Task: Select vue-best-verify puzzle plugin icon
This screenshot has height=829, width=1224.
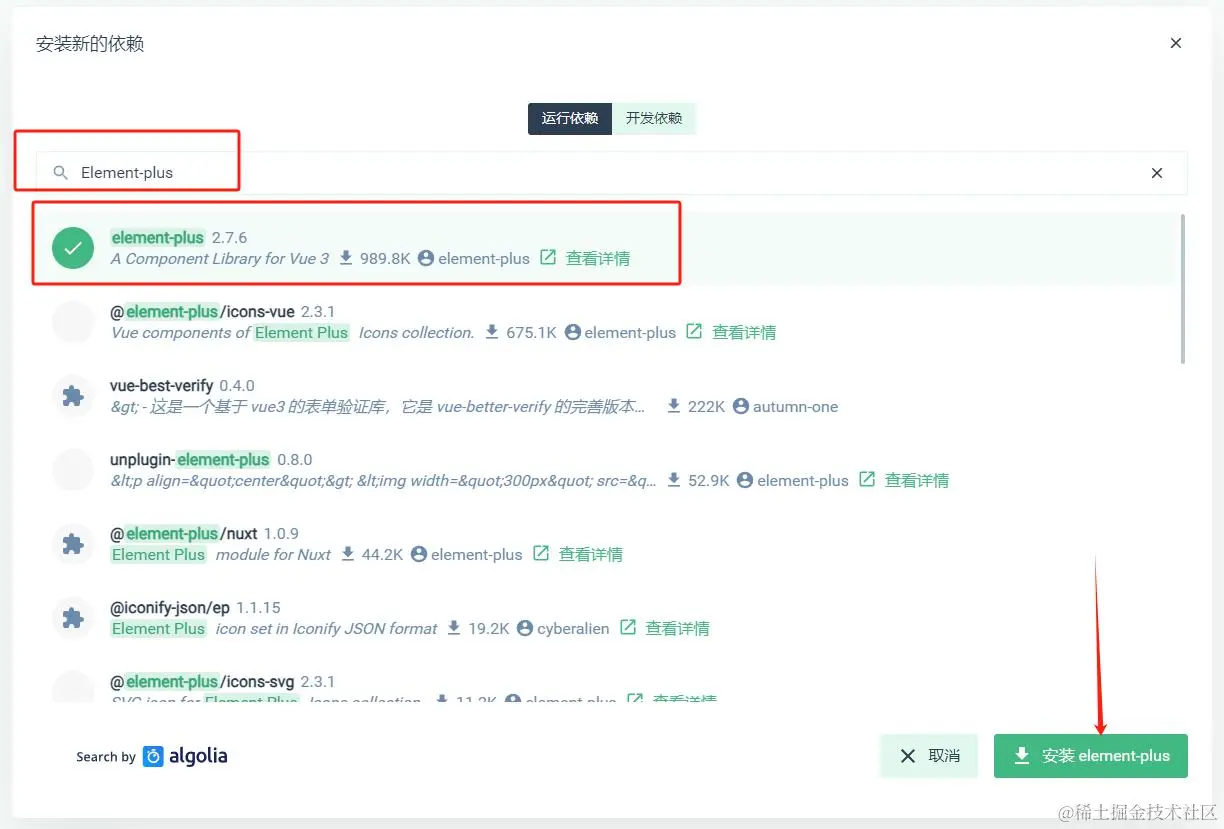Action: tap(73, 396)
